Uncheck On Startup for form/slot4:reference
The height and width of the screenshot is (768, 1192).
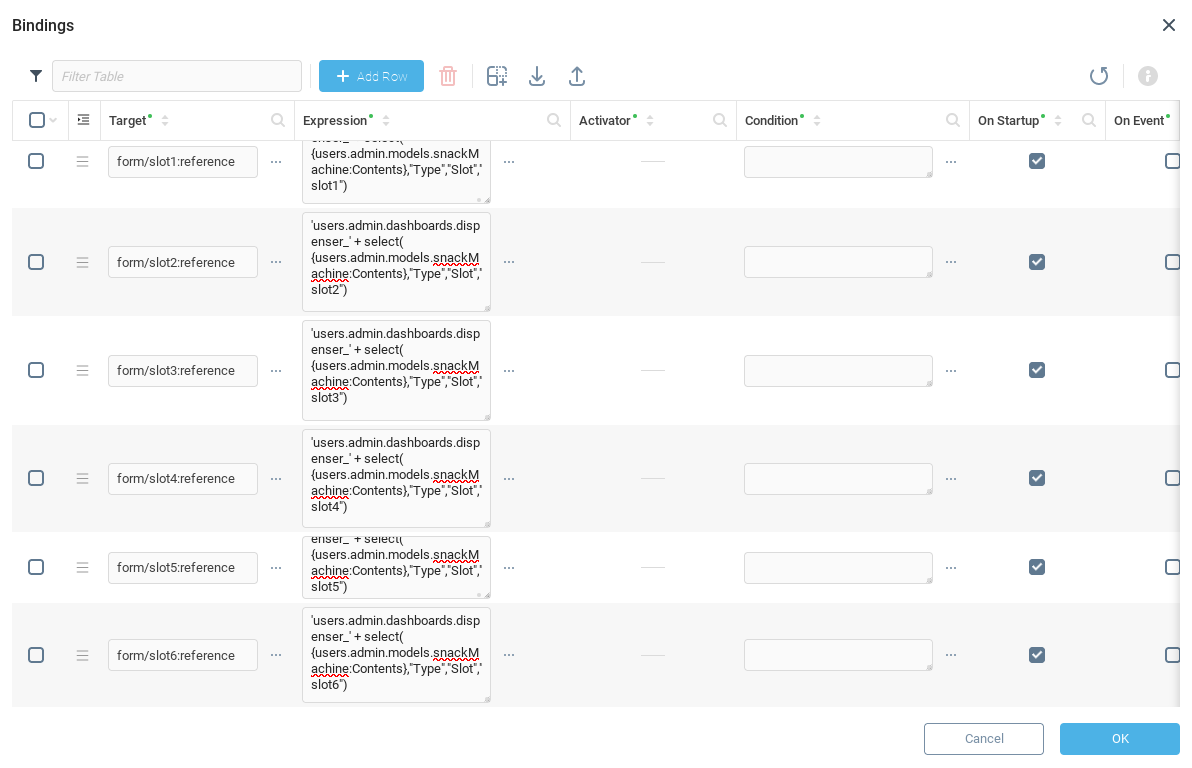pyautogui.click(x=1037, y=478)
